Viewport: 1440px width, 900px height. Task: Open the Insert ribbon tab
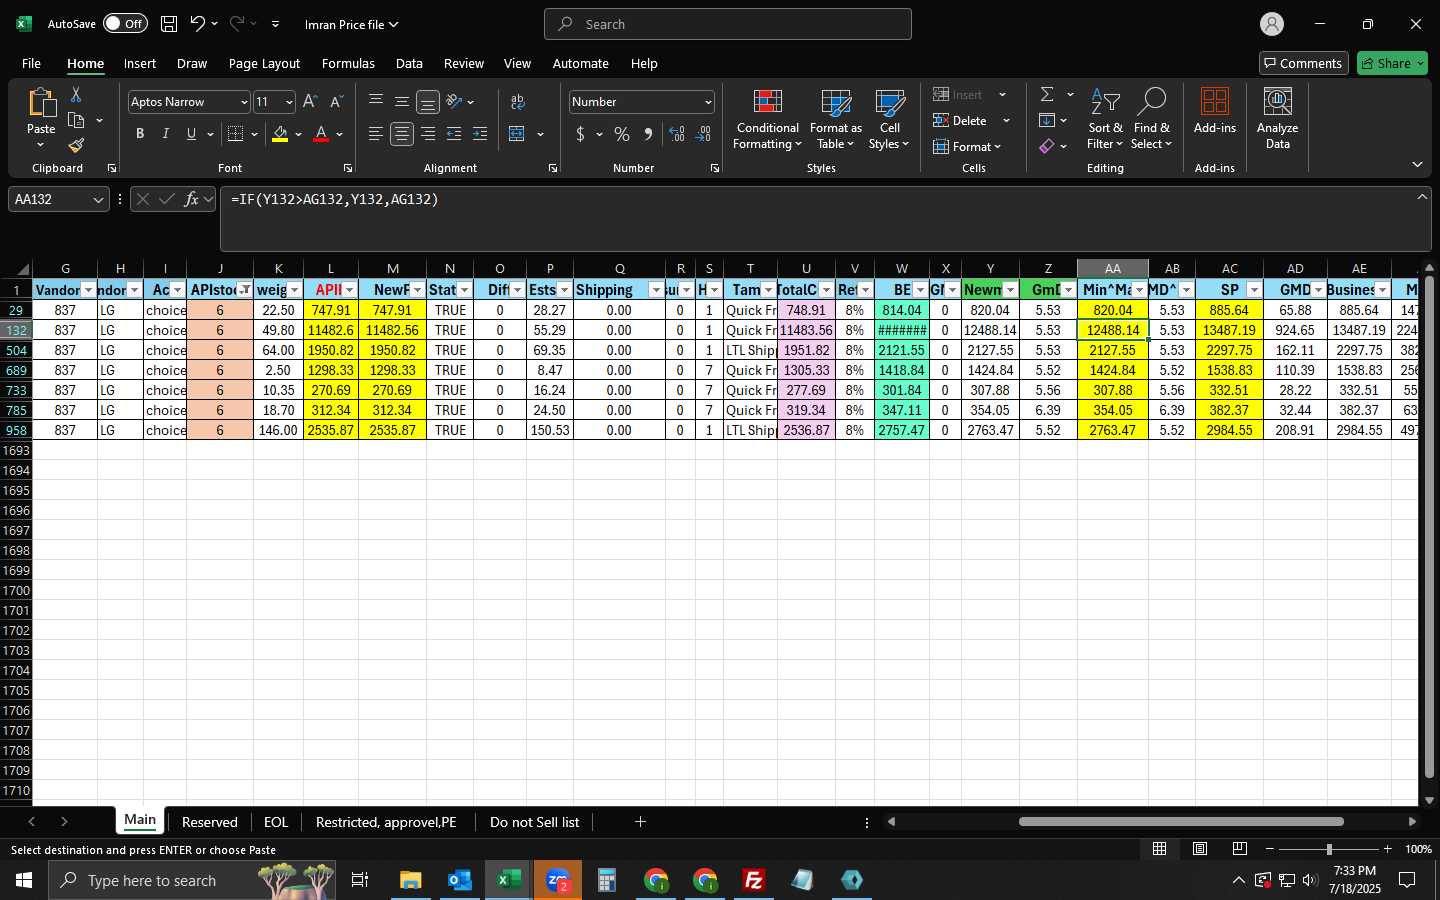click(140, 63)
